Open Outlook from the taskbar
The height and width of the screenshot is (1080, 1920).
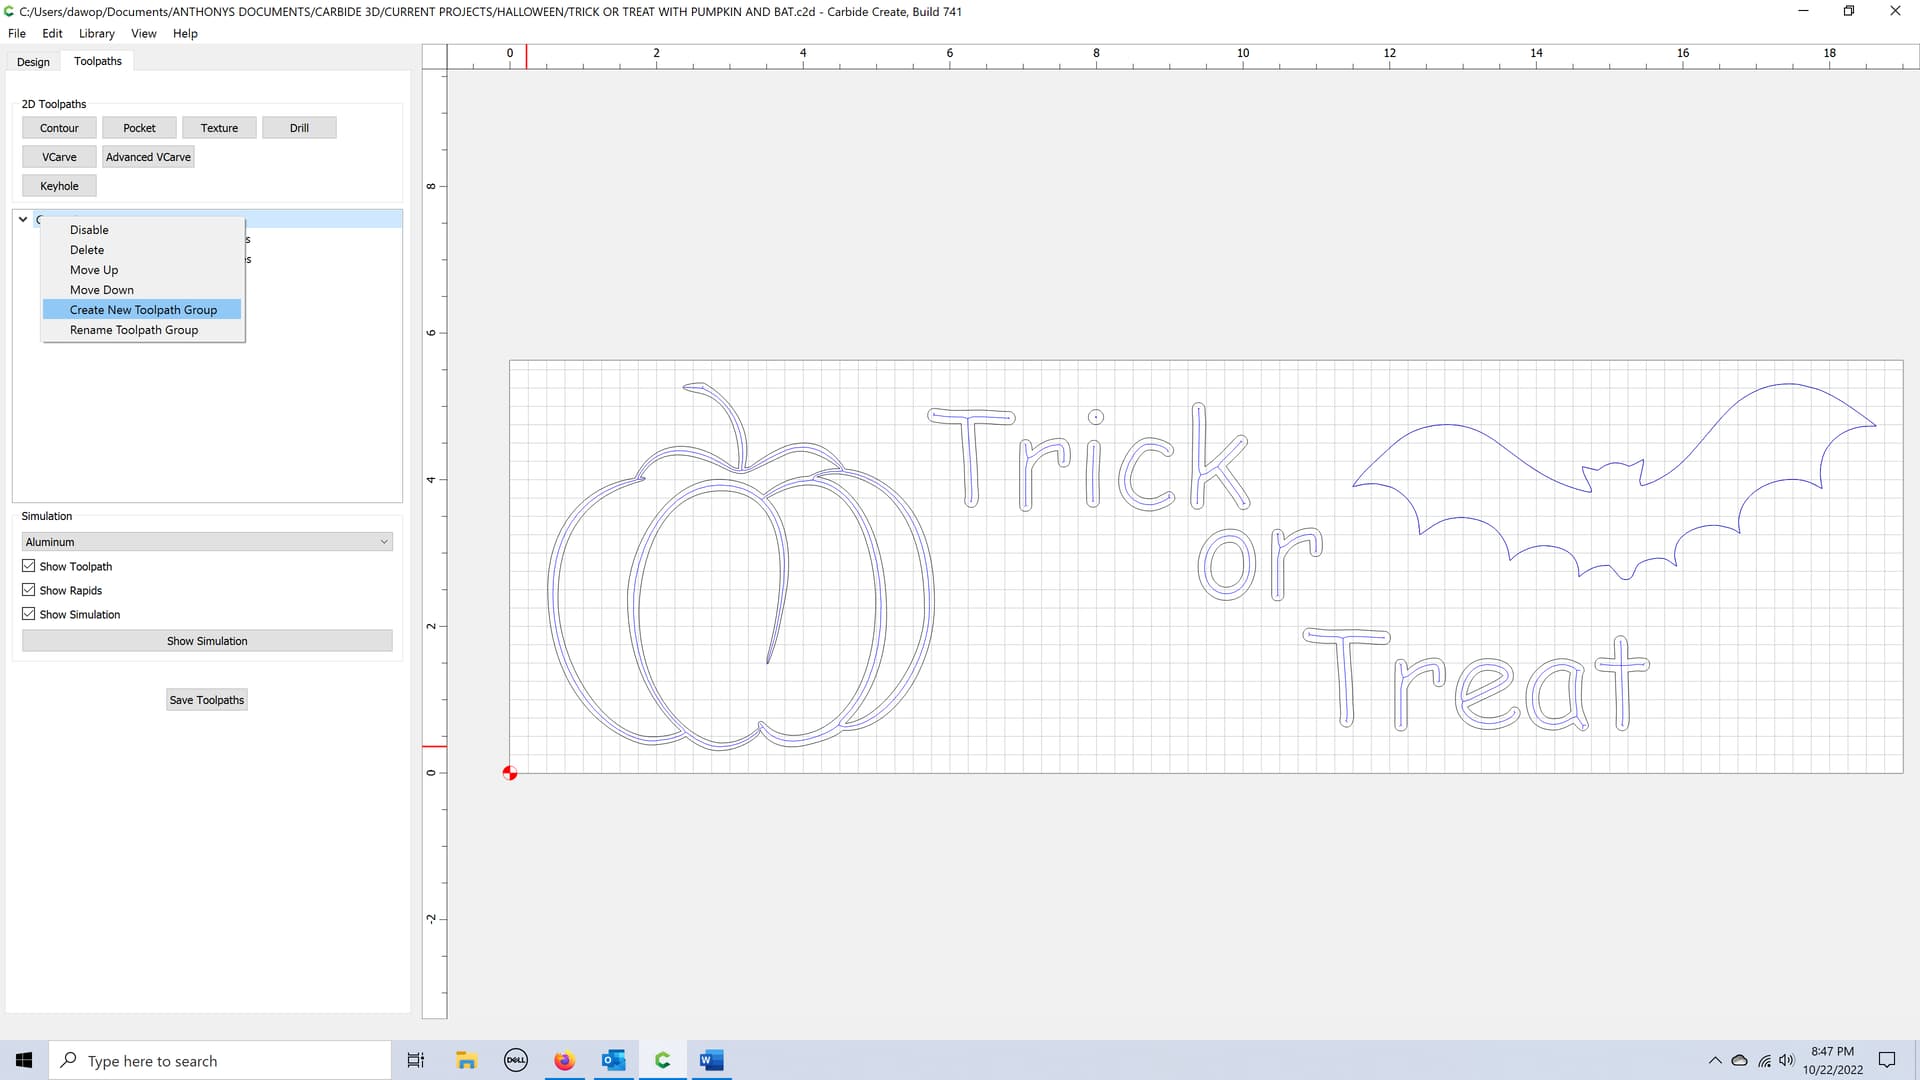pyautogui.click(x=613, y=1060)
